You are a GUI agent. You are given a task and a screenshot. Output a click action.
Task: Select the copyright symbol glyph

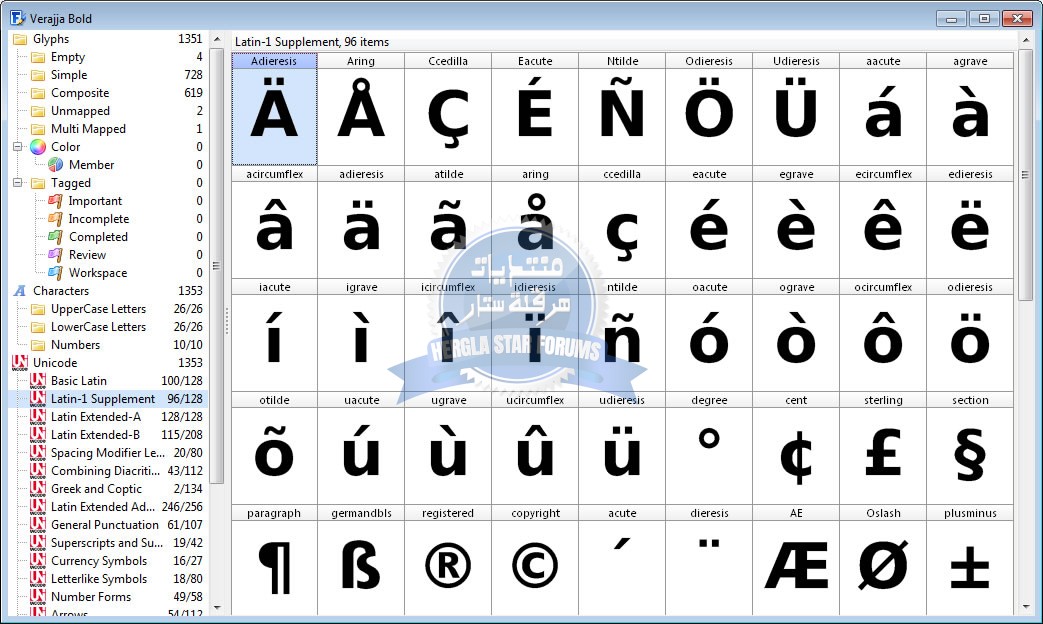point(535,562)
